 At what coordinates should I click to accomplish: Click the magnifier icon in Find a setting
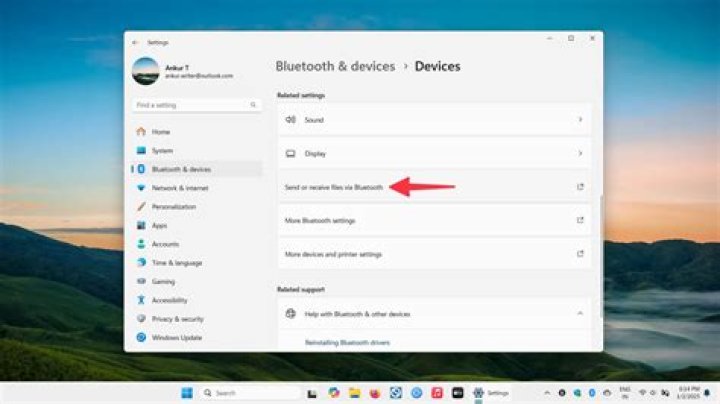coord(253,105)
